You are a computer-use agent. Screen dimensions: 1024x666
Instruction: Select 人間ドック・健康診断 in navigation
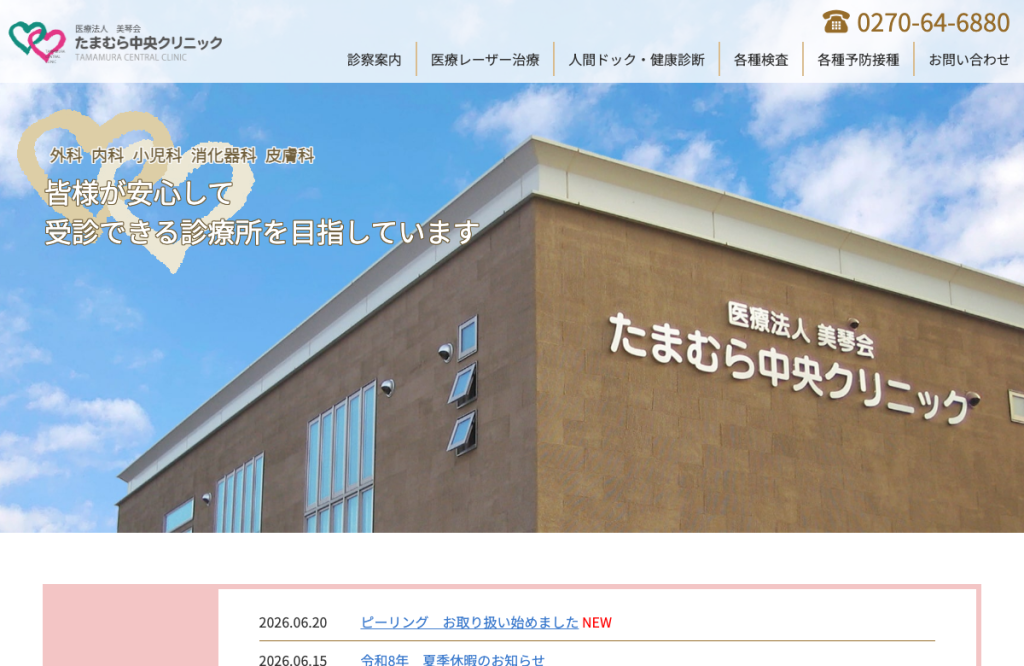(x=637, y=60)
